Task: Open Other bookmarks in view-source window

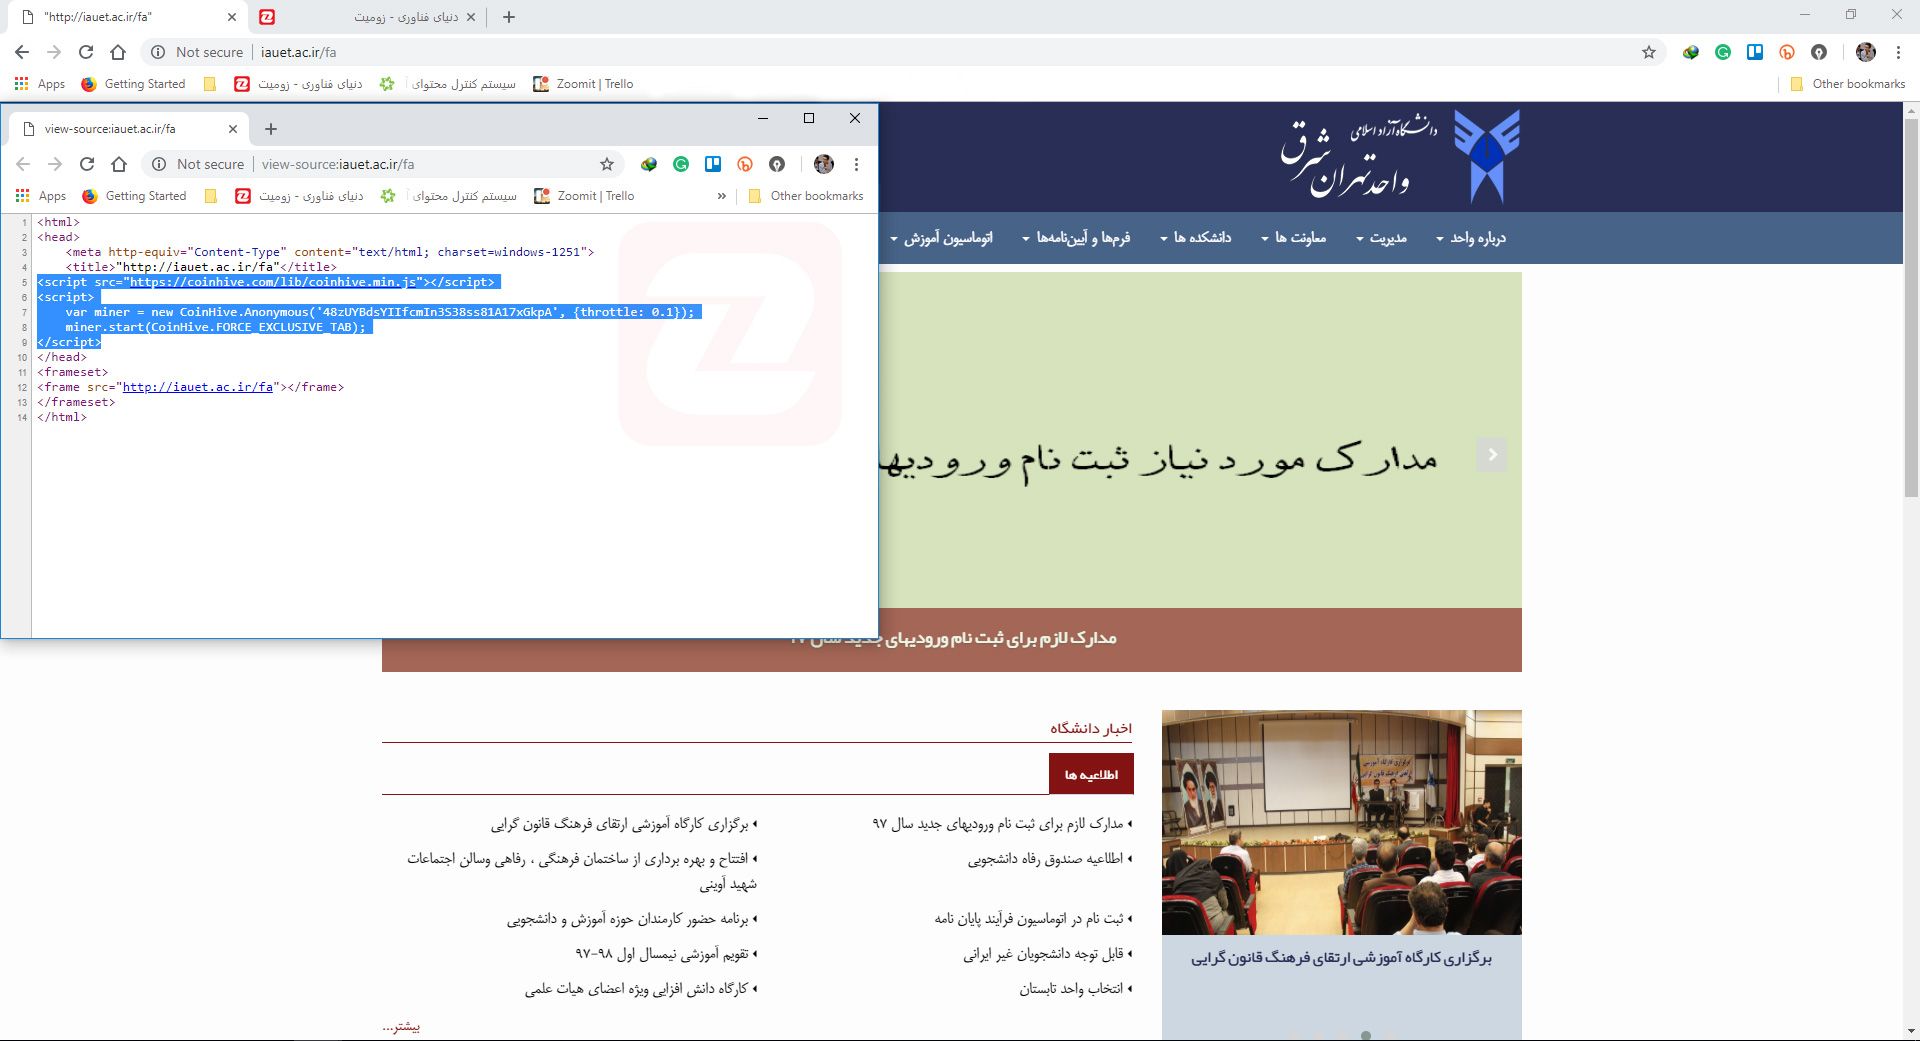Action: (806, 196)
